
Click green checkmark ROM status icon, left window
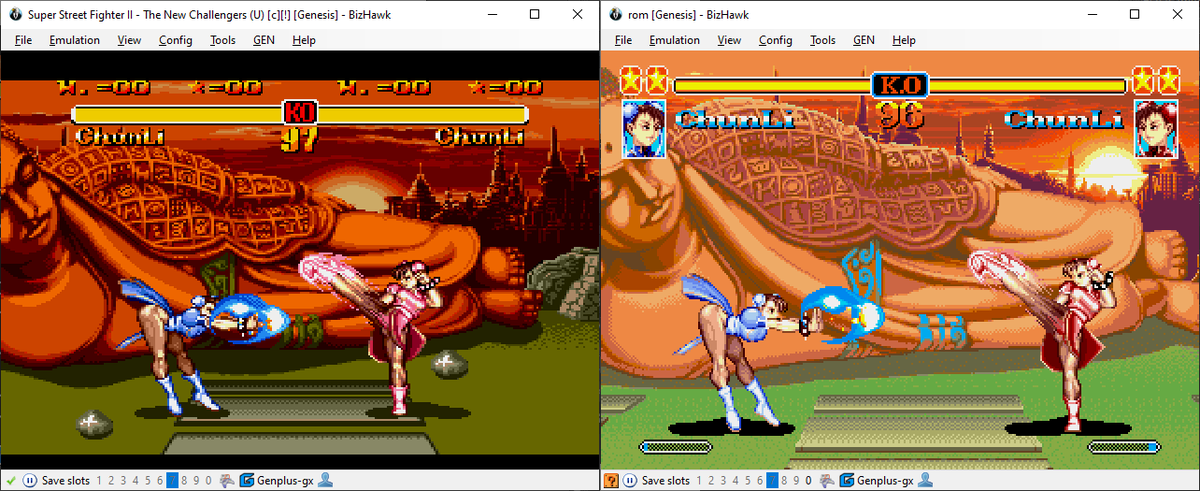pos(11,481)
